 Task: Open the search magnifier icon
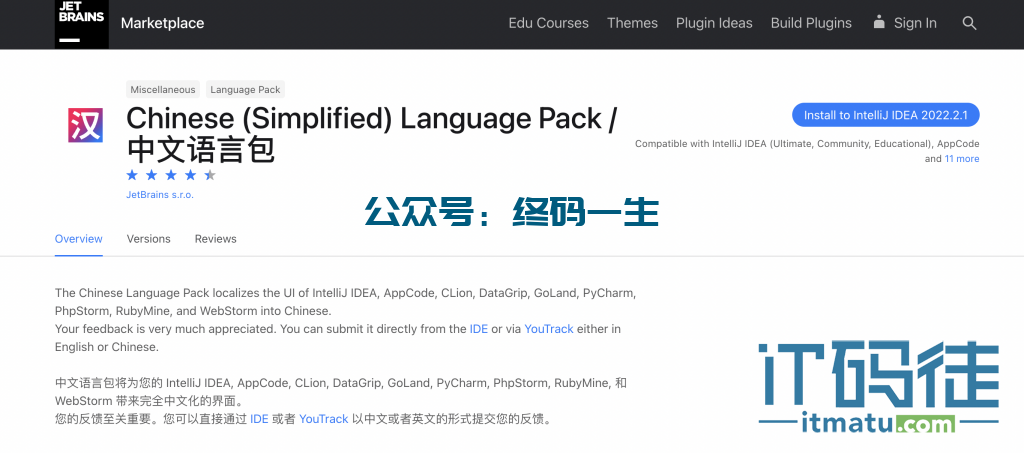969,23
